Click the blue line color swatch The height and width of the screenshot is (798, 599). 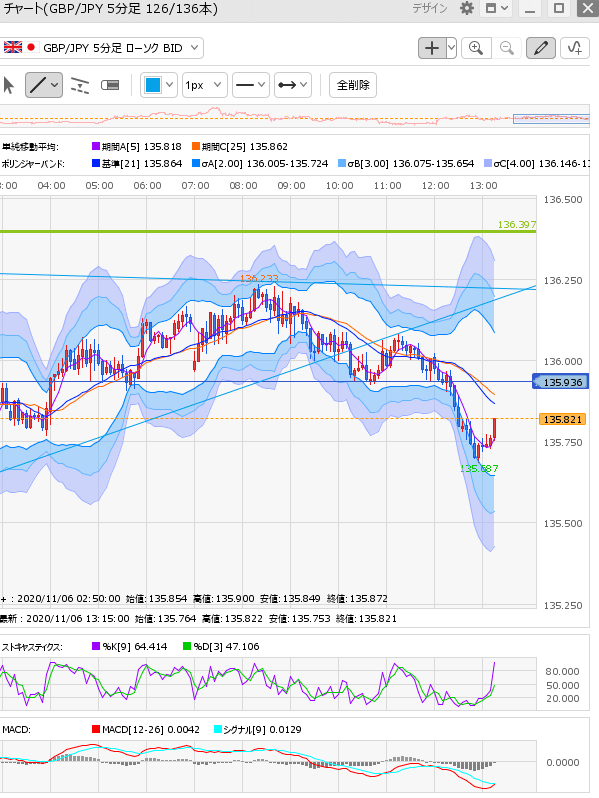click(x=153, y=85)
